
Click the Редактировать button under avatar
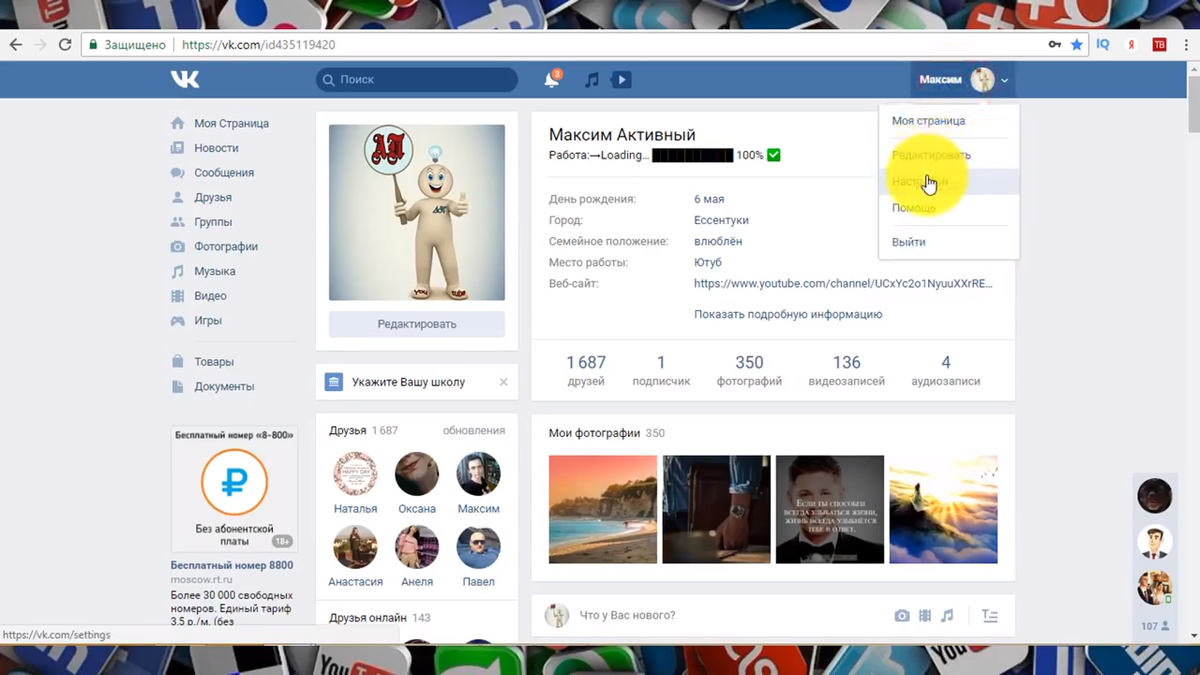[417, 324]
